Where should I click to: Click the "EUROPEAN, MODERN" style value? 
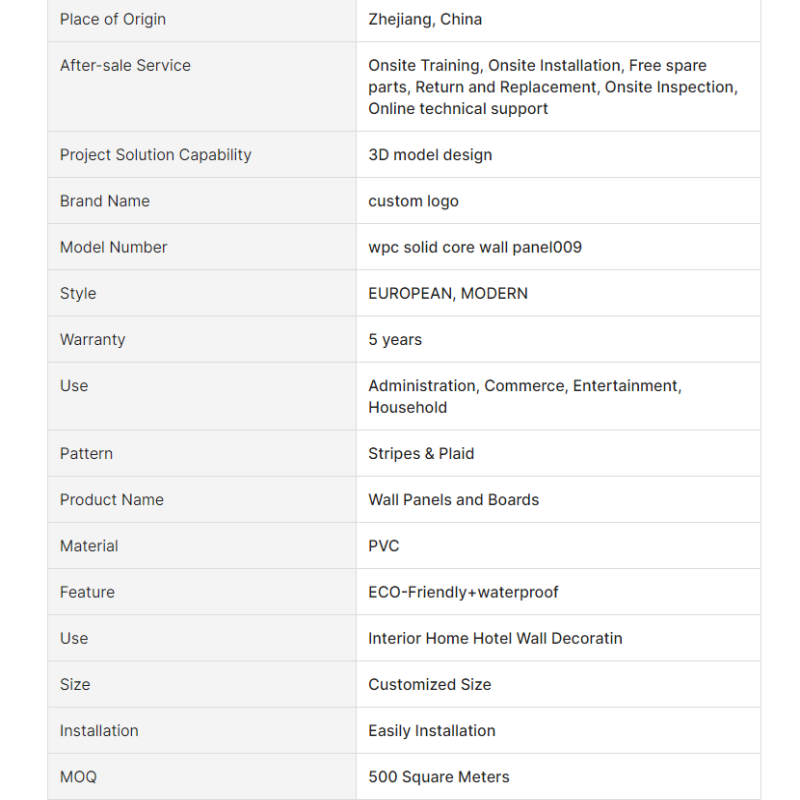[448, 293]
